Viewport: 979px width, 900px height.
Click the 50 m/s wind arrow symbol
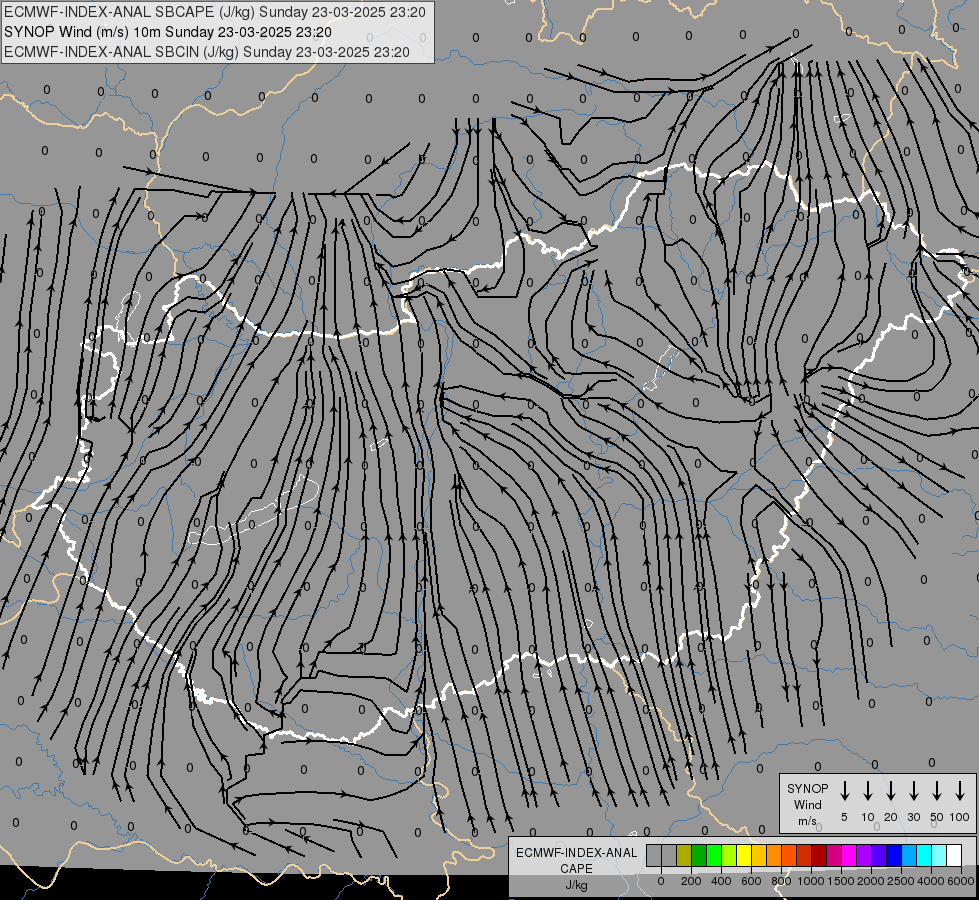(937, 791)
